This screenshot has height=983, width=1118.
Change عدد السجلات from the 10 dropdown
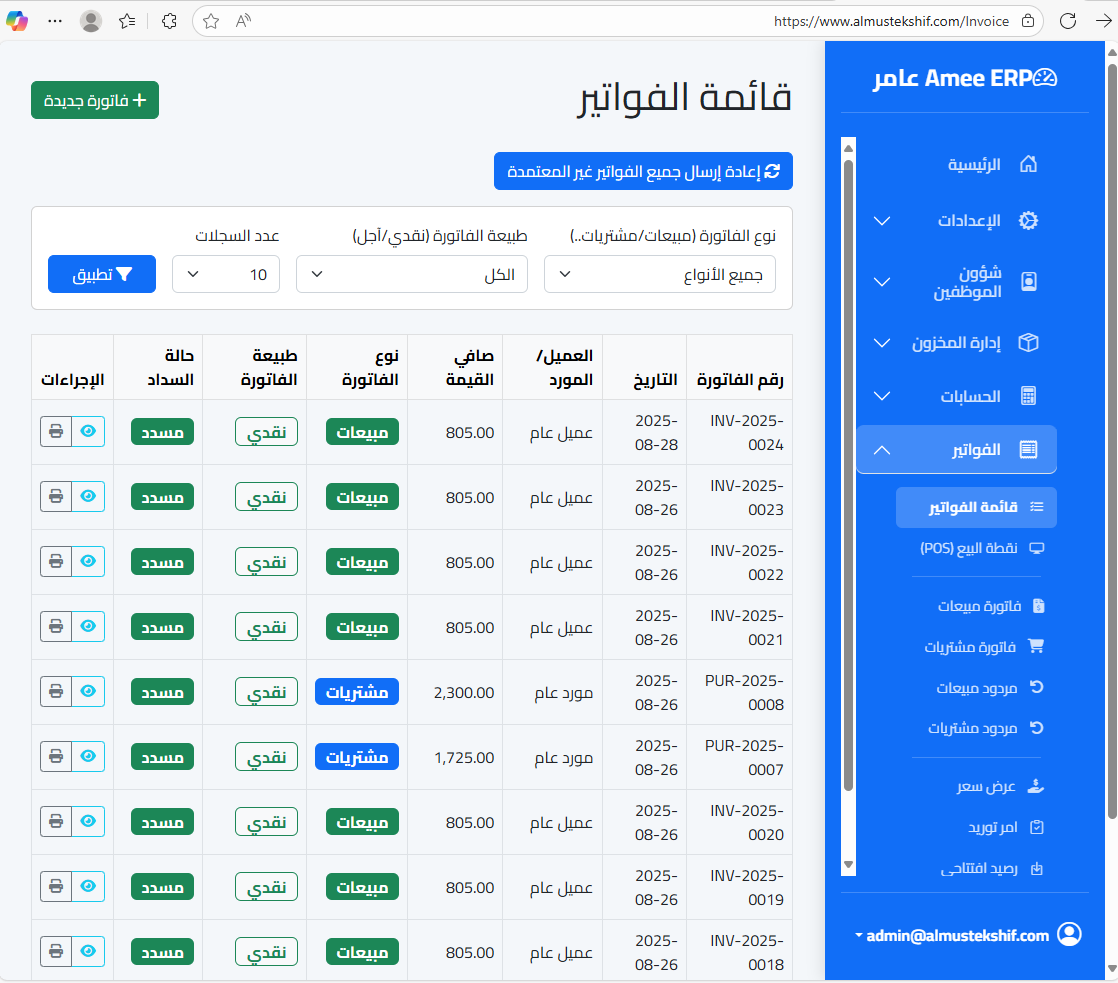(225, 273)
